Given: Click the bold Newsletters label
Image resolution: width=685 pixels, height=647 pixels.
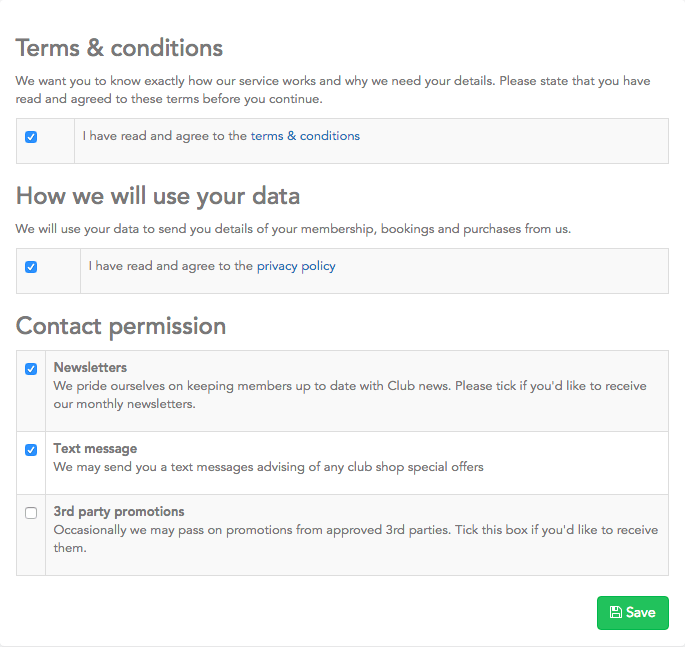Looking at the screenshot, I should (x=90, y=368).
